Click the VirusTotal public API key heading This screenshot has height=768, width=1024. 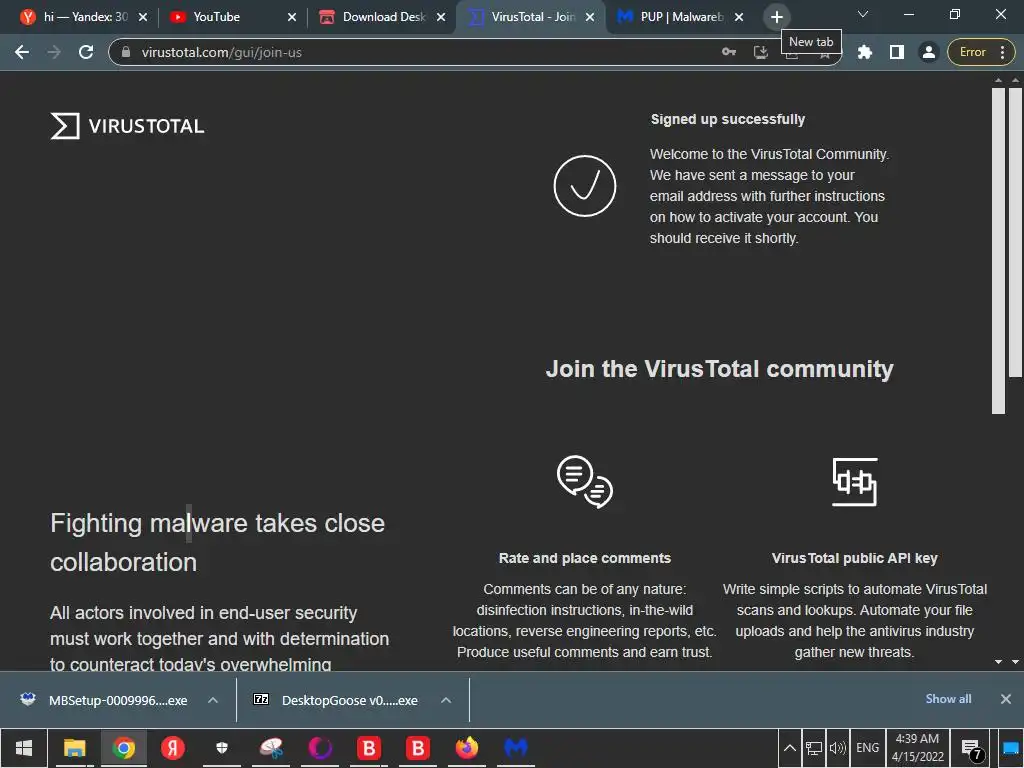point(854,558)
